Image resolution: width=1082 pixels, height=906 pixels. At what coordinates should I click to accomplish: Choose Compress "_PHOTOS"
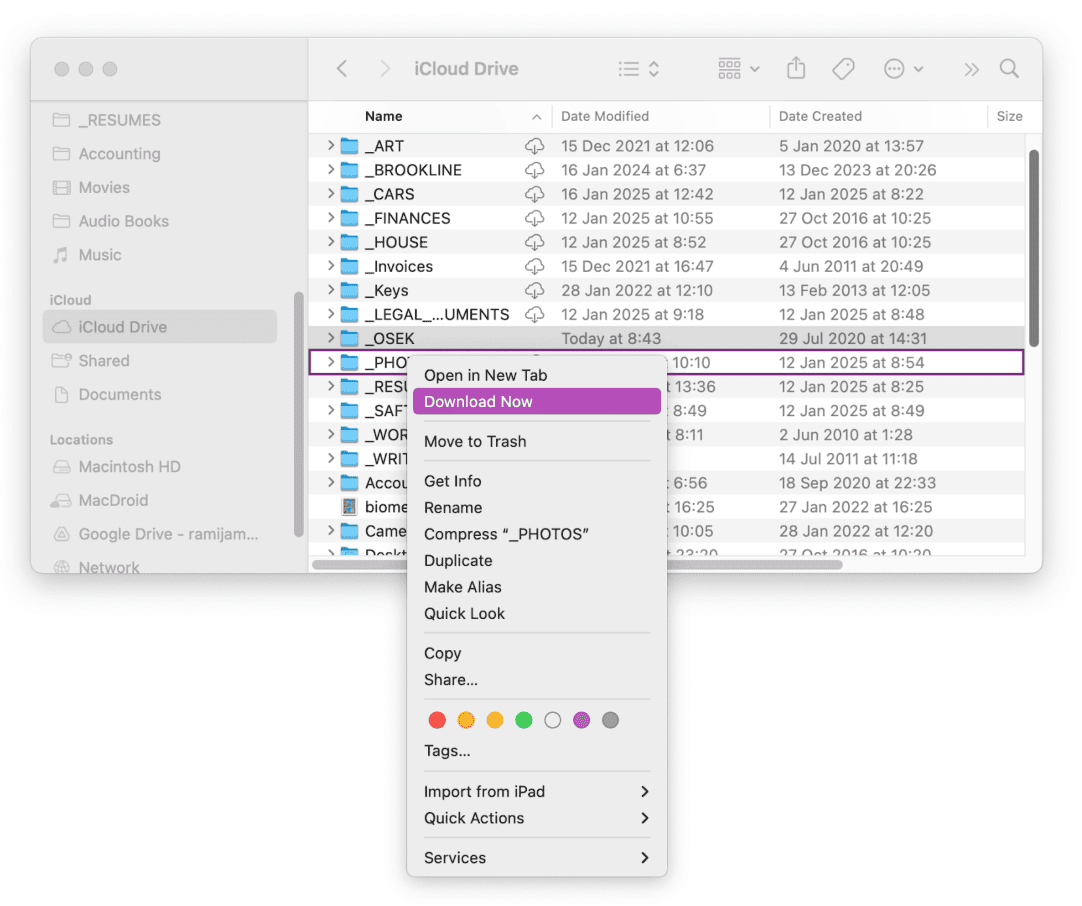coord(536,534)
